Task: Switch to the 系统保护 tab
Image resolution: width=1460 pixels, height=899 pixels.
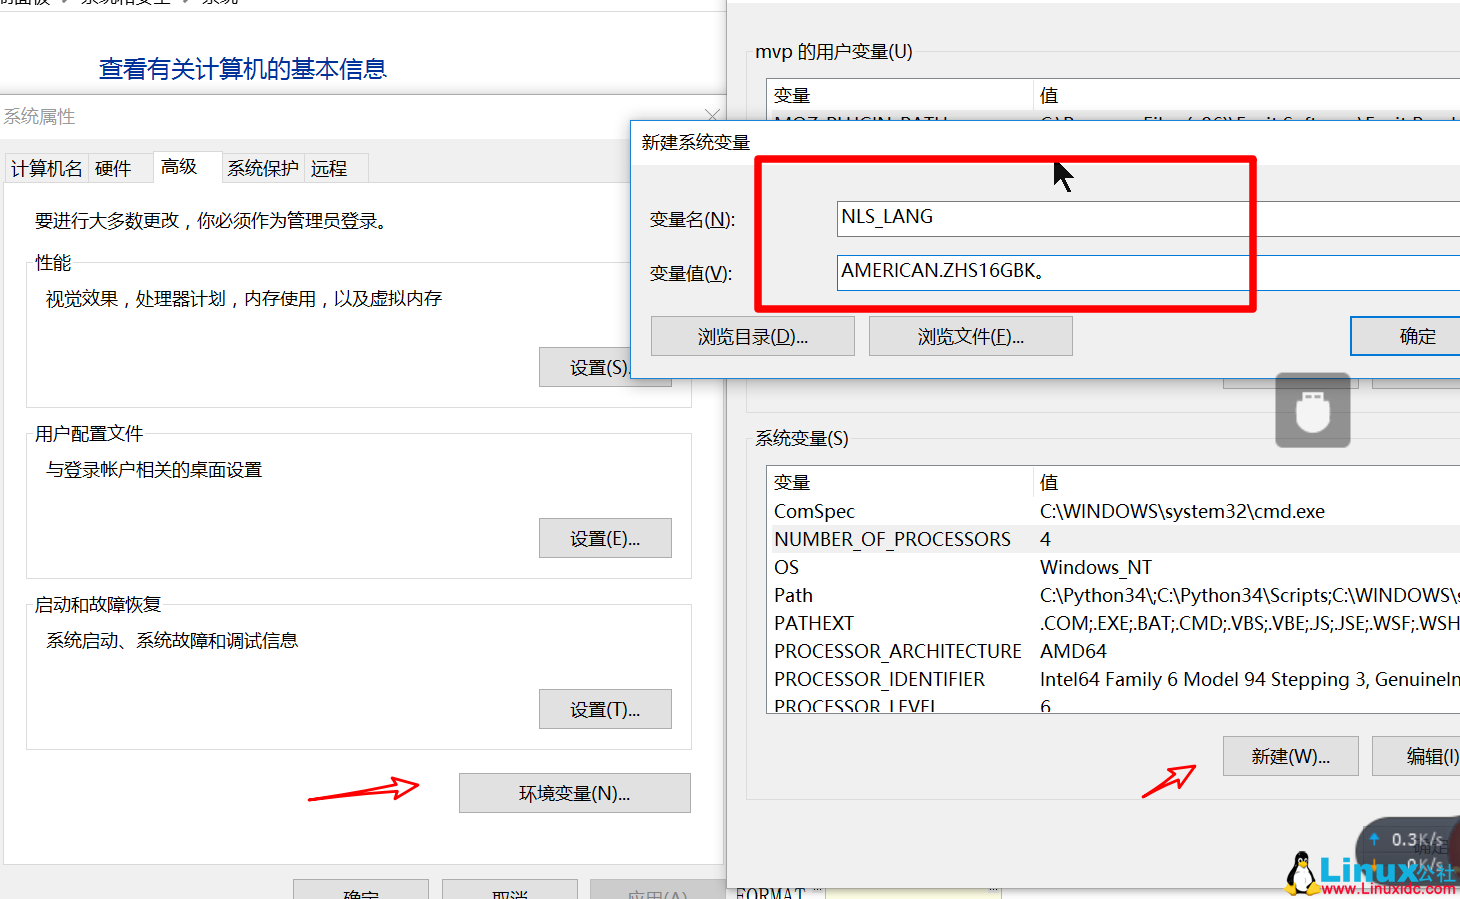Action: (262, 167)
